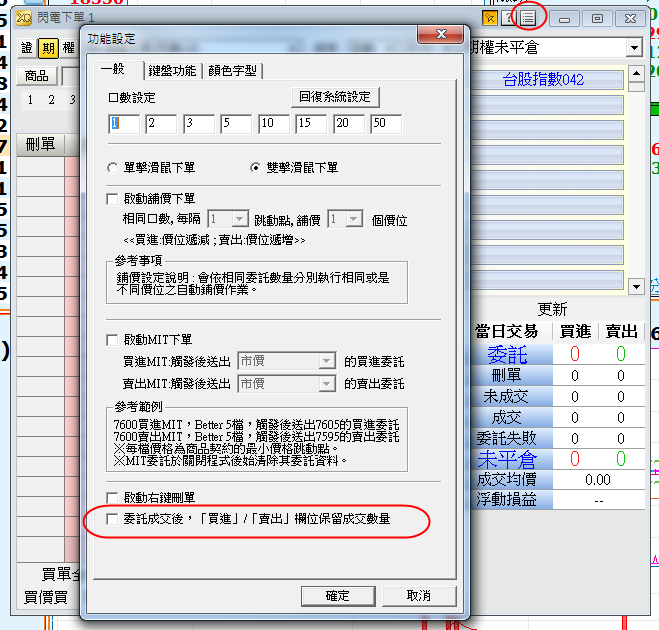The width and height of the screenshot is (659, 630).
Task: Click the quantity field containing 50
Action: point(384,124)
